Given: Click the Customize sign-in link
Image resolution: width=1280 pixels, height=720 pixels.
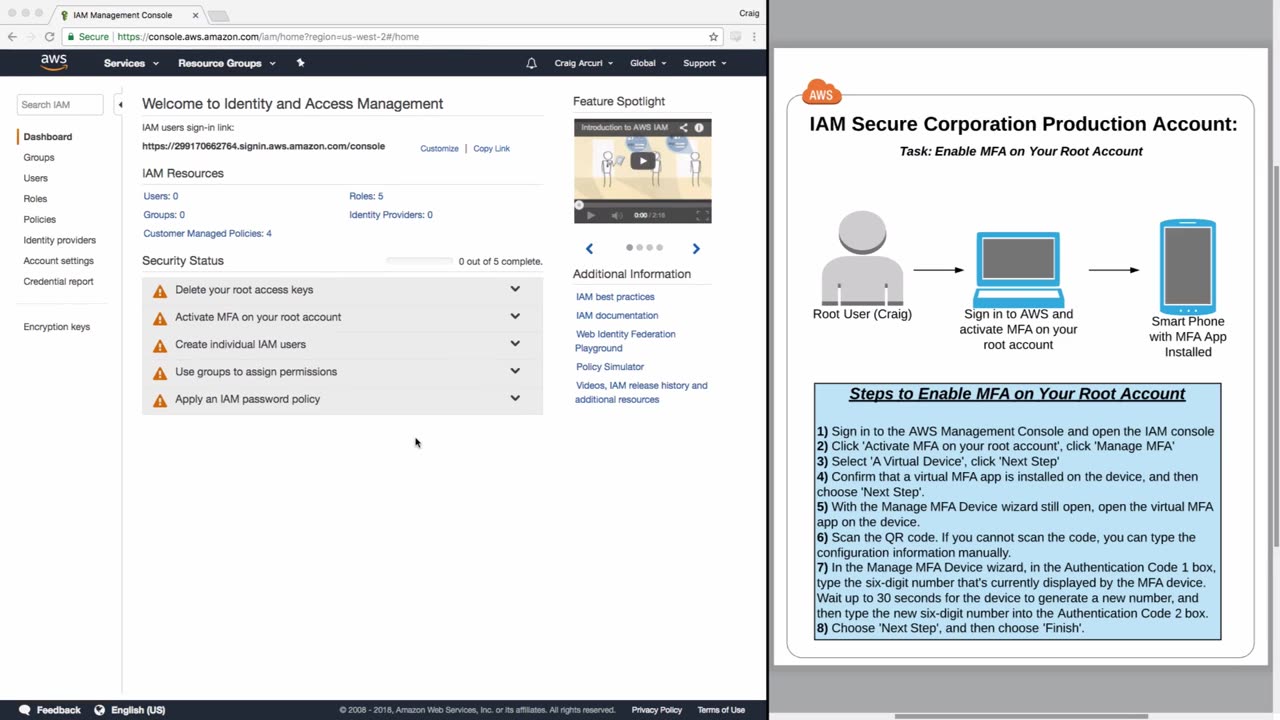Looking at the screenshot, I should coord(439,149).
